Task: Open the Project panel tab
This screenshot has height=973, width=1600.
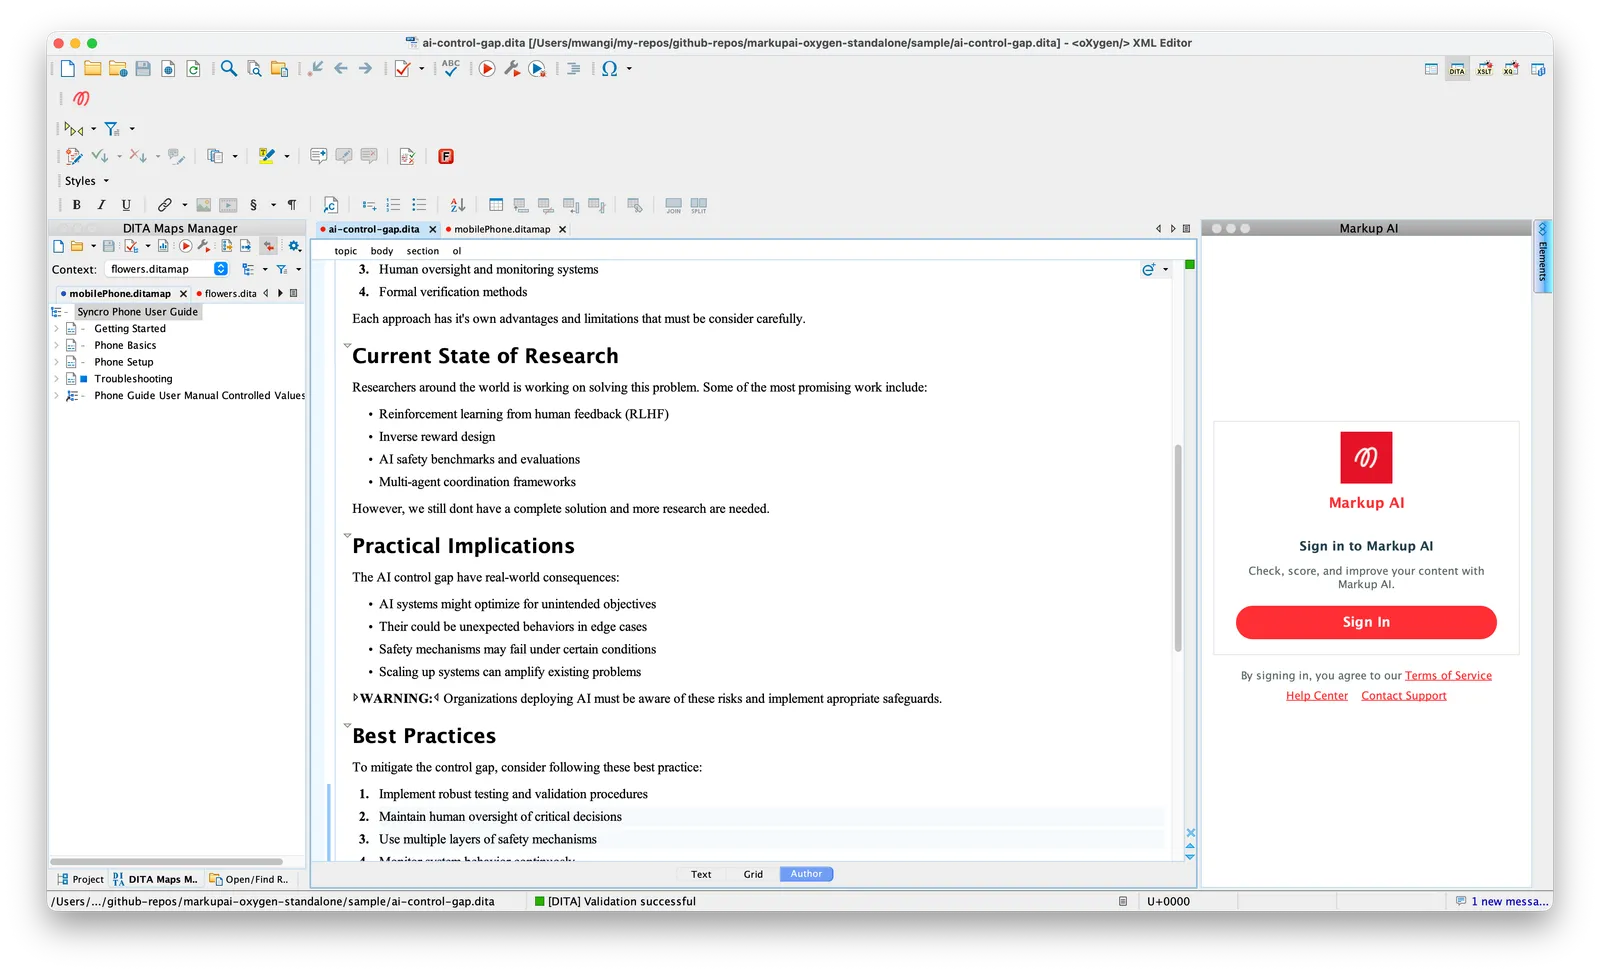Action: click(x=80, y=879)
